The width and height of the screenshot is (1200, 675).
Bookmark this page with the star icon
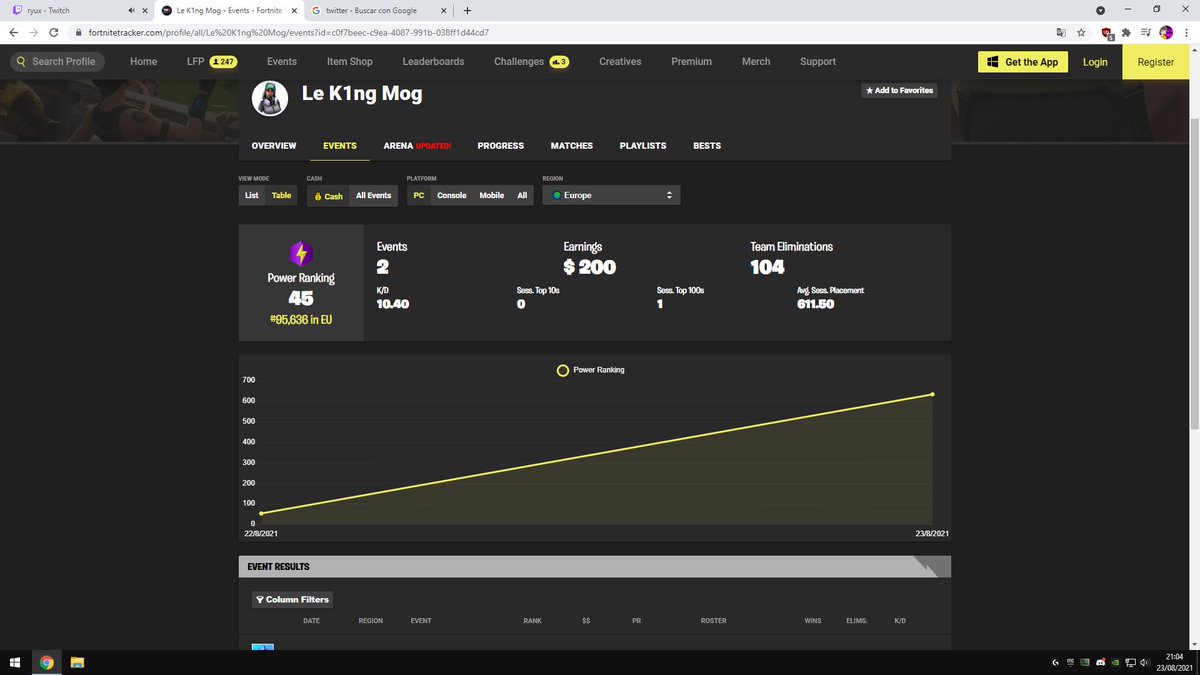point(1081,32)
